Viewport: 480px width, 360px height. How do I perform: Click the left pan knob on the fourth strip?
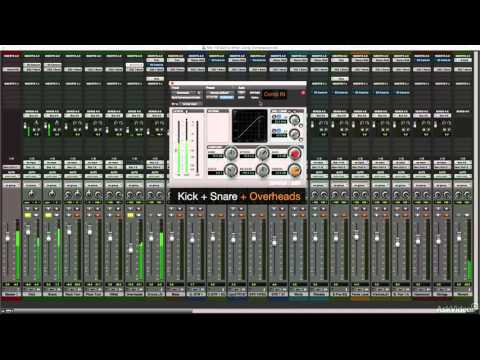click(68, 194)
